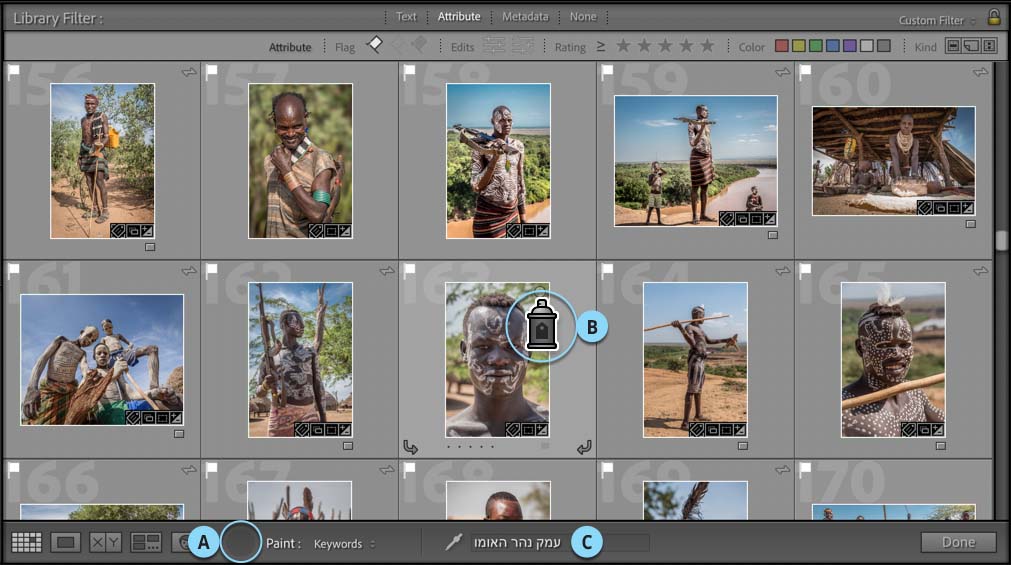Image resolution: width=1011 pixels, height=565 pixels.
Task: Set rating filter to five stars
Action: pos(707,45)
